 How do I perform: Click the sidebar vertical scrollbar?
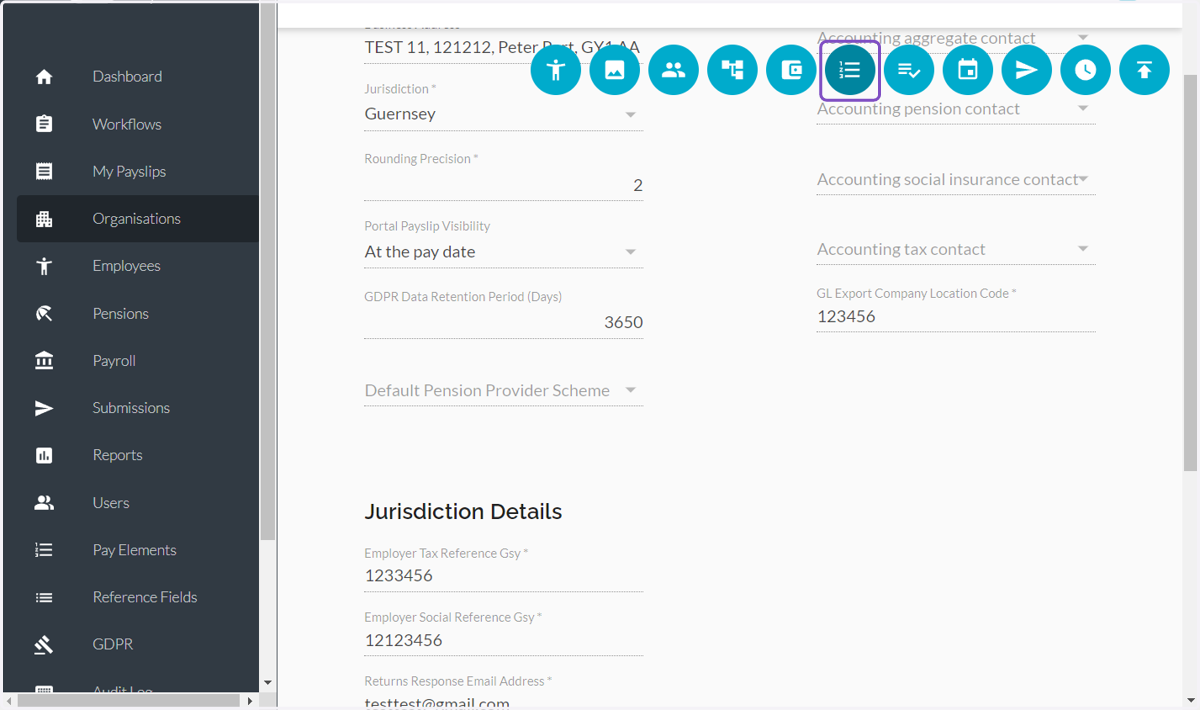click(267, 270)
